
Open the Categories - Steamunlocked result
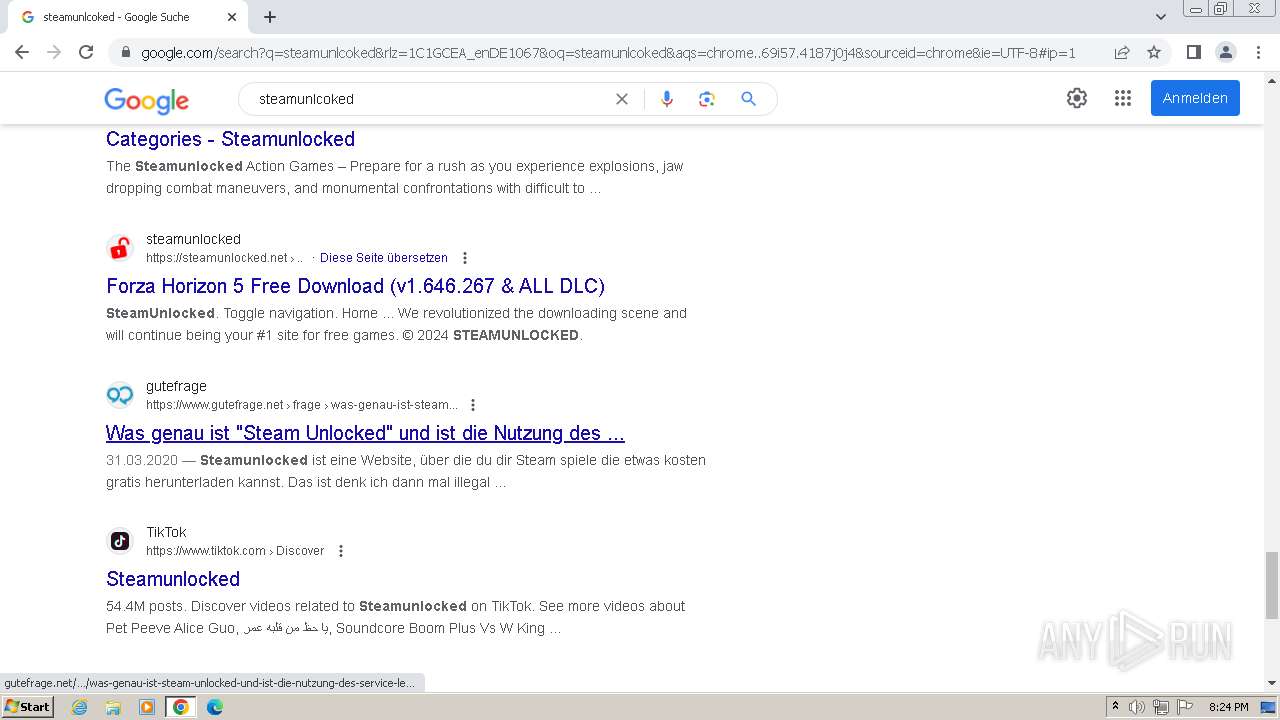tap(230, 139)
